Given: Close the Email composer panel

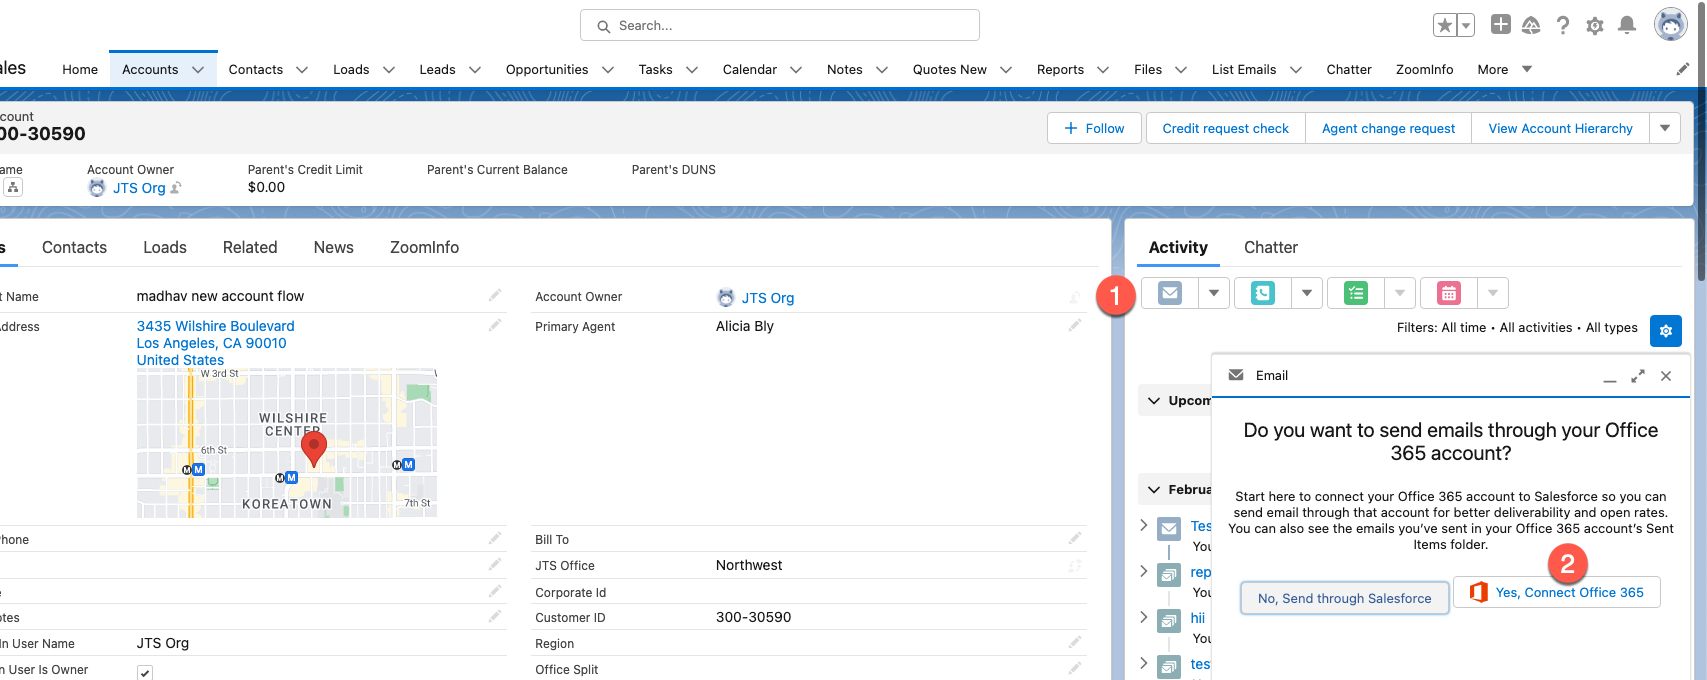Looking at the screenshot, I should (x=1666, y=376).
